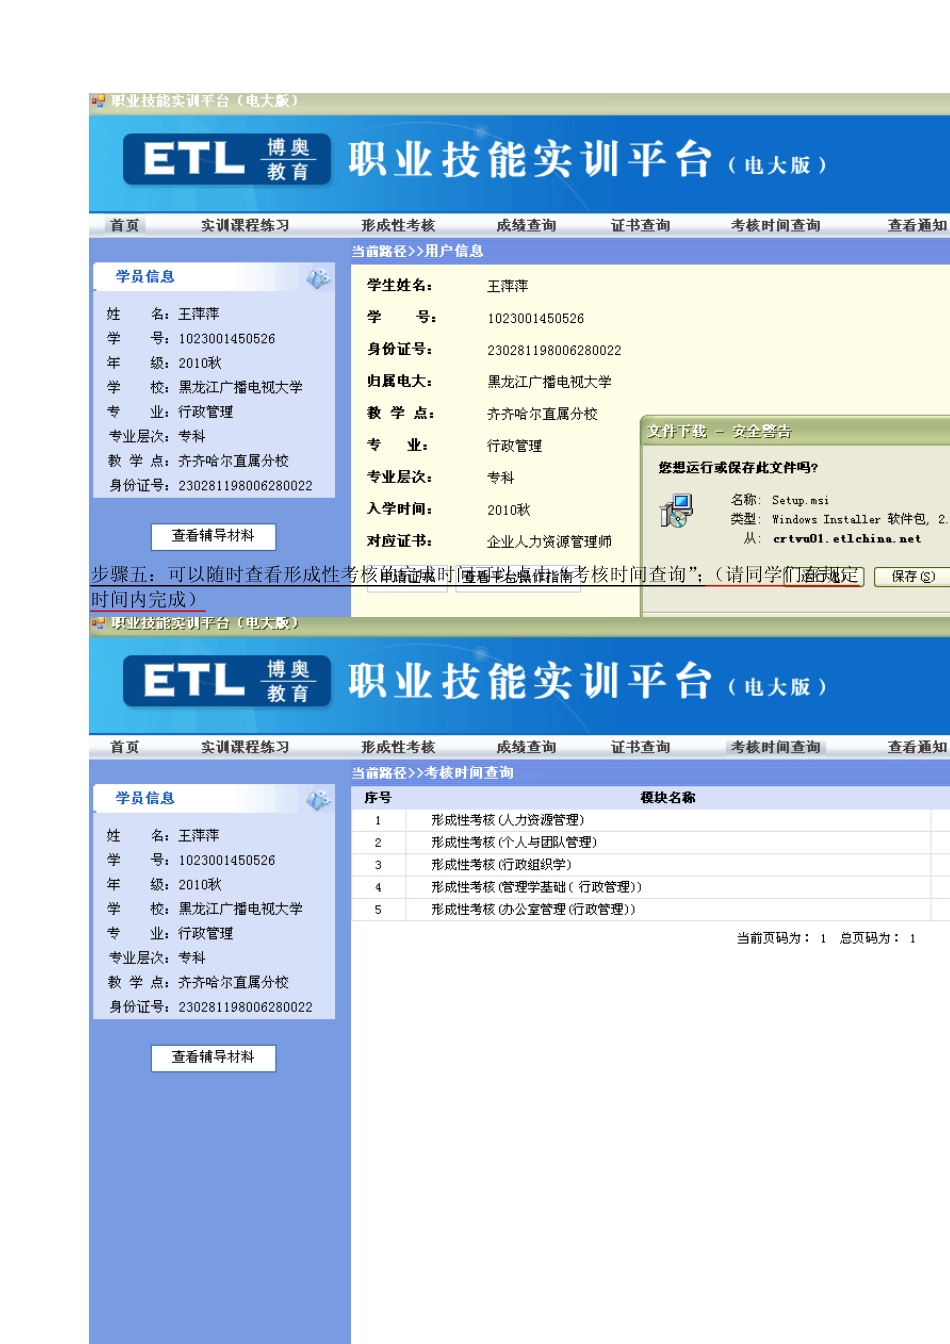Image resolution: width=950 pixels, height=1344 pixels.
Task: Click 查看辅导材料 button on the 用户信息 page
Action: click(x=213, y=536)
